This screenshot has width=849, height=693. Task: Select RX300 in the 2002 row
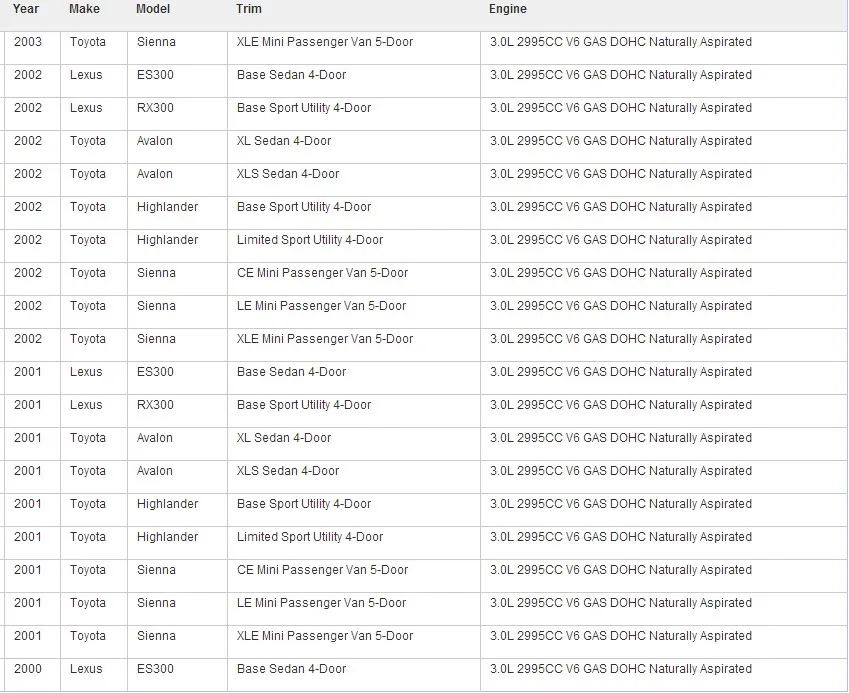(155, 108)
